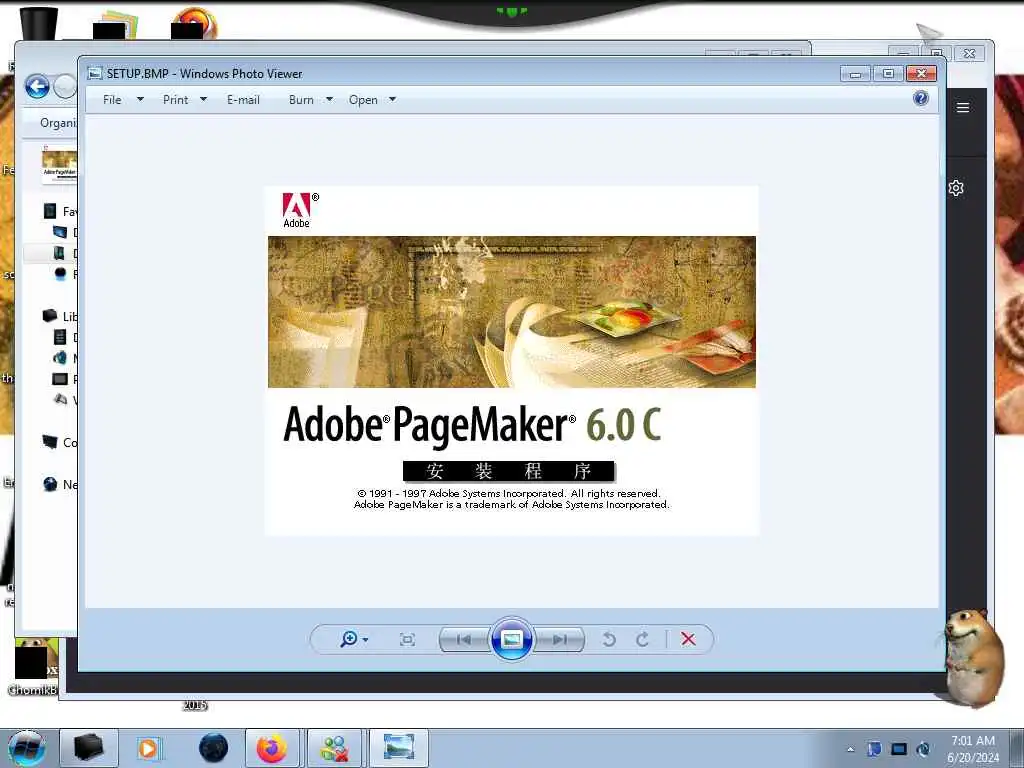Viewport: 1024px width, 768px height.
Task: Select Favorites star in Explorer sidebar
Action: tap(50, 211)
